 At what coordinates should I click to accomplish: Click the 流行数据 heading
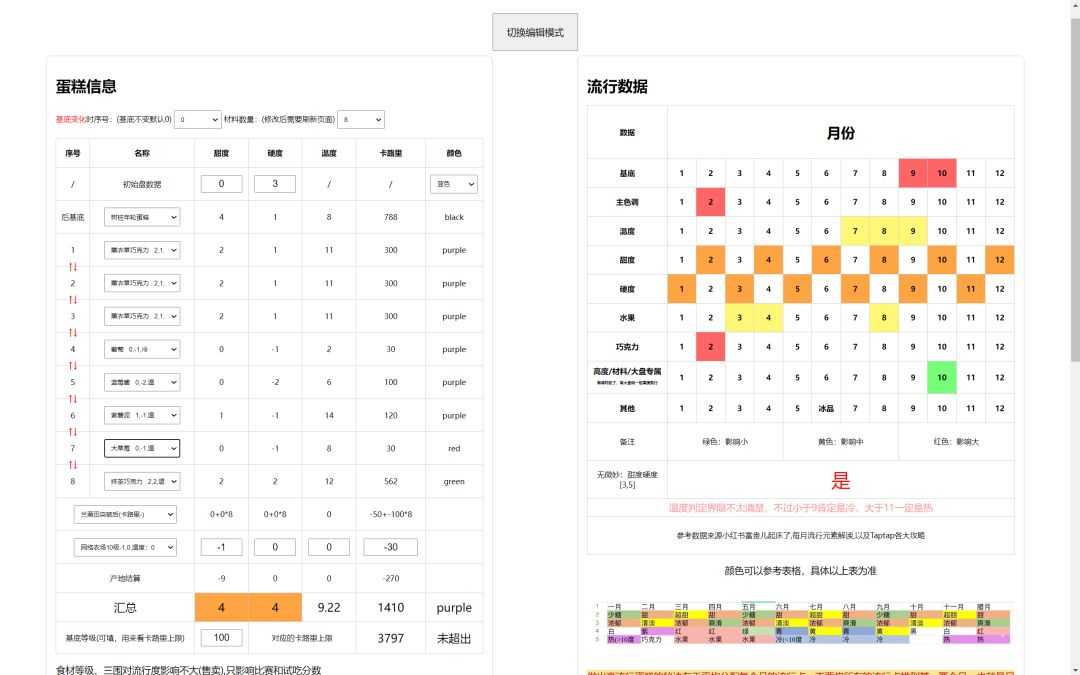click(x=617, y=86)
